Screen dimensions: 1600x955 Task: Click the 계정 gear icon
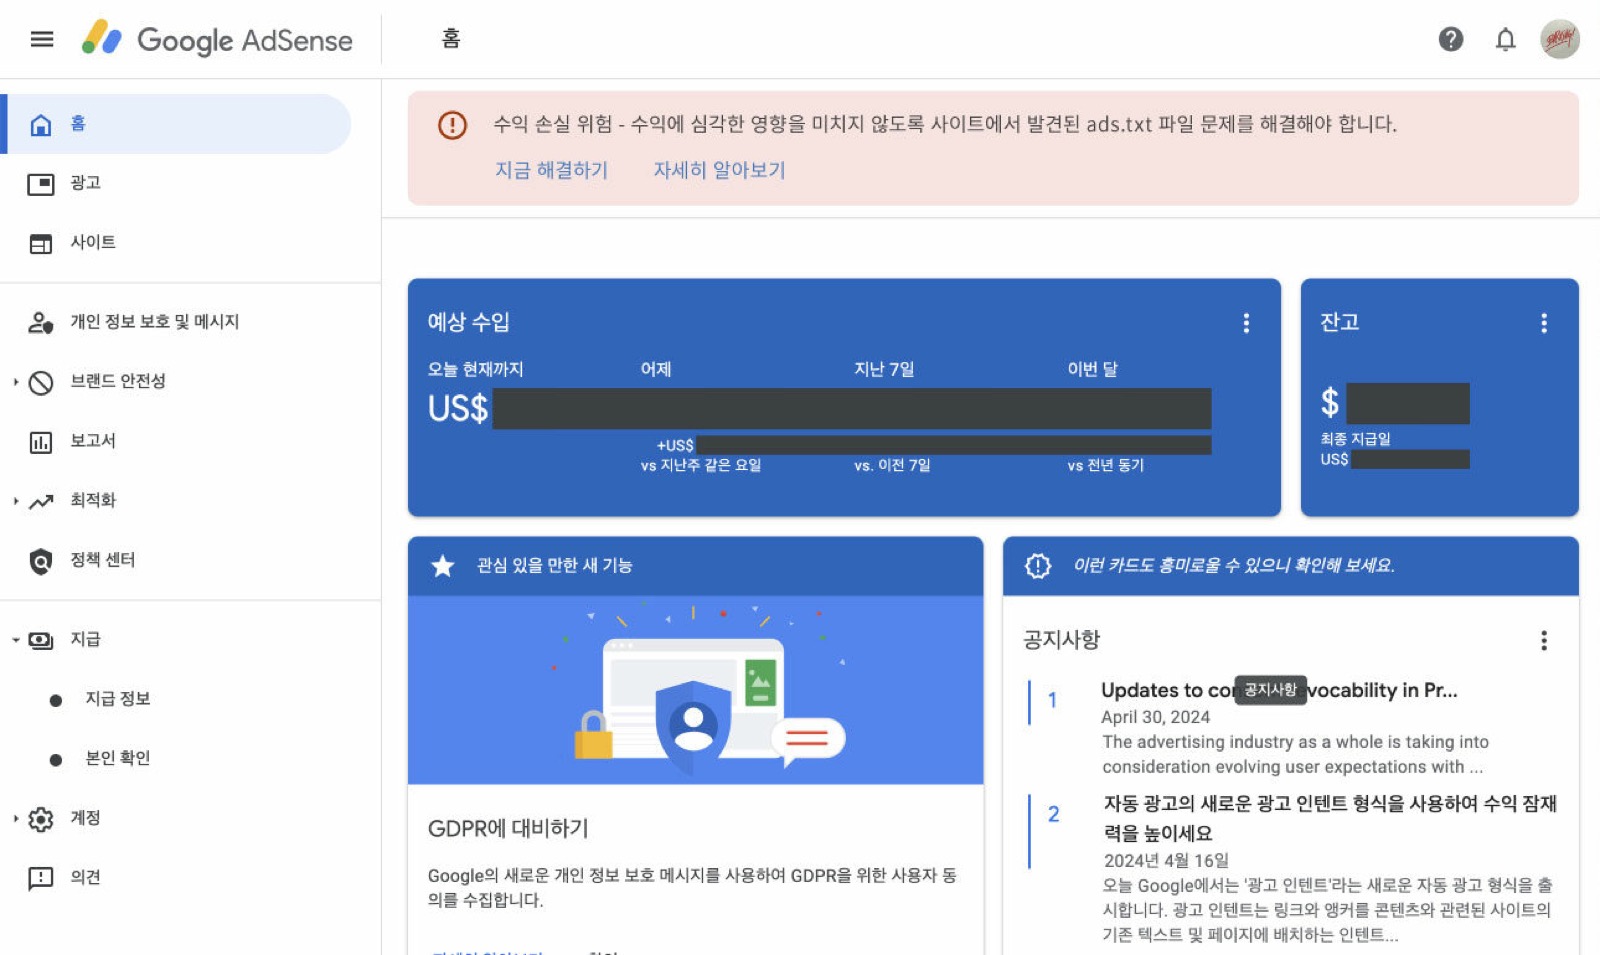[41, 819]
